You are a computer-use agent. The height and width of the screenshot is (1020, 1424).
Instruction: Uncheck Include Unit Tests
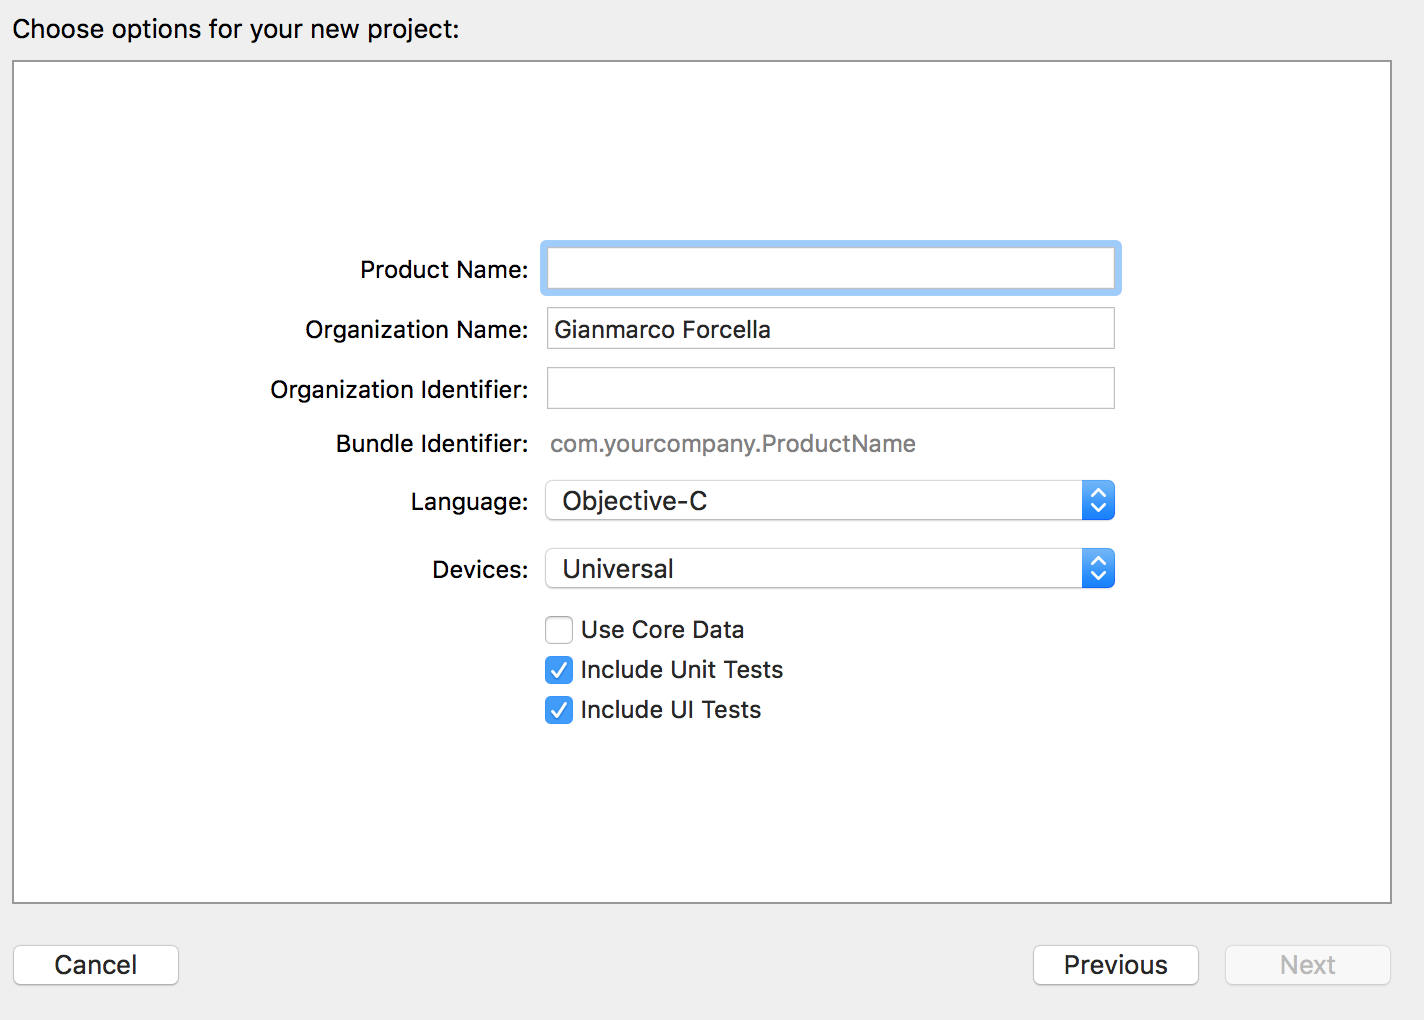(x=559, y=669)
